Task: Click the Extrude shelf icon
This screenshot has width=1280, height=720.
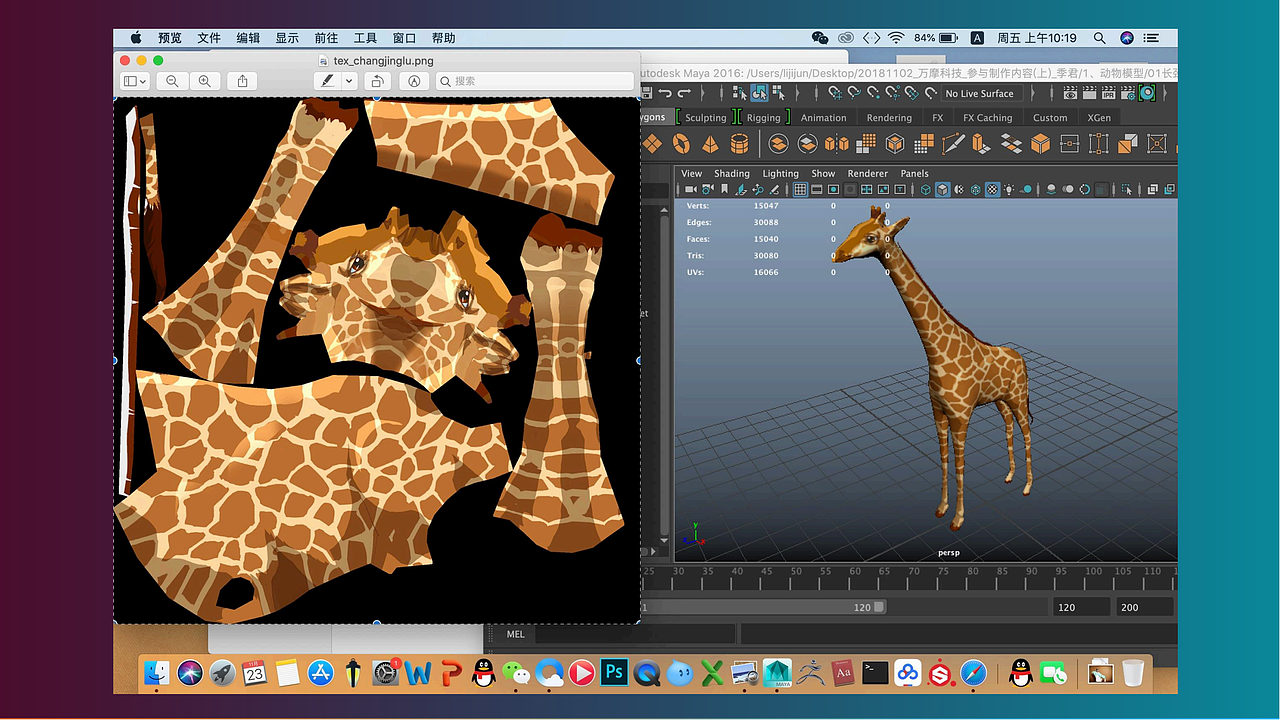Action: click(982, 144)
